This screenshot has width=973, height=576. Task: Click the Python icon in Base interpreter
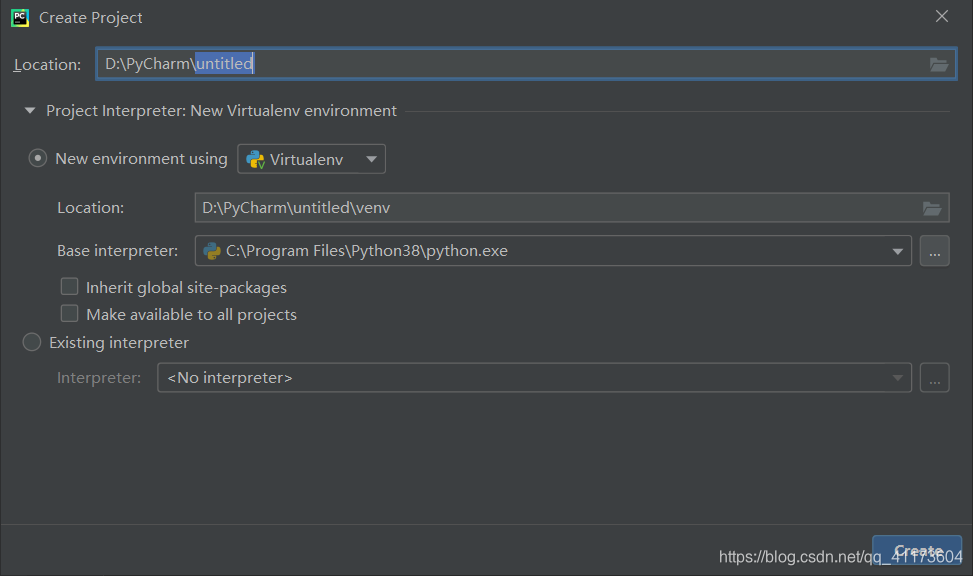point(212,251)
